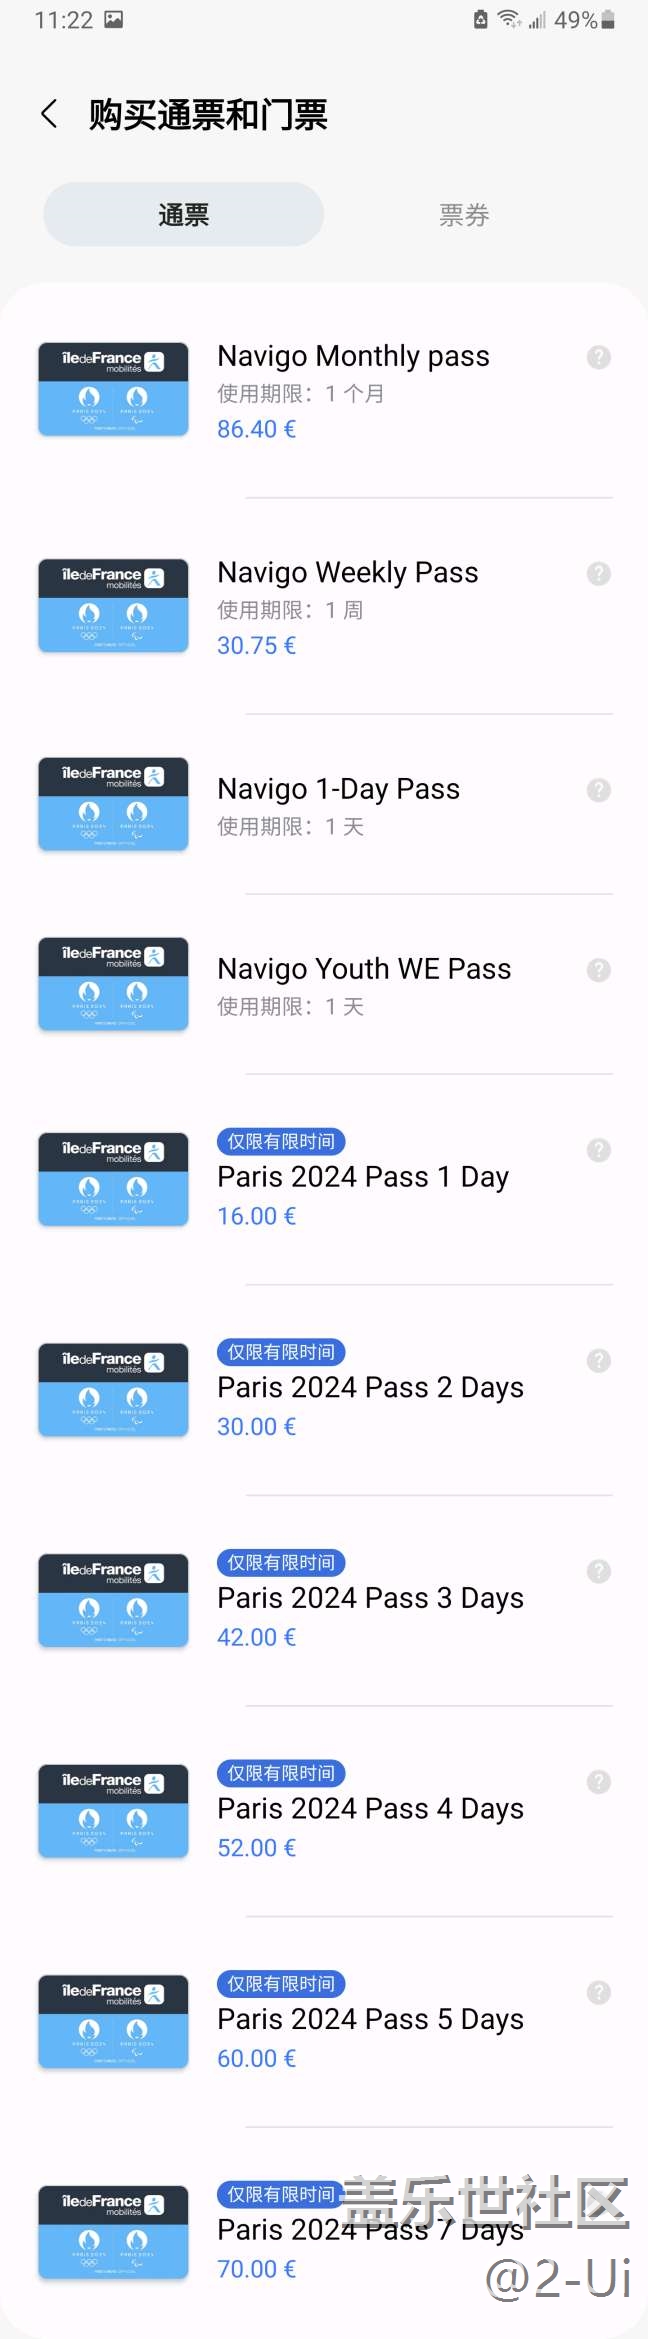View help for Paris 2024 Pass 2 Days

tap(598, 1360)
